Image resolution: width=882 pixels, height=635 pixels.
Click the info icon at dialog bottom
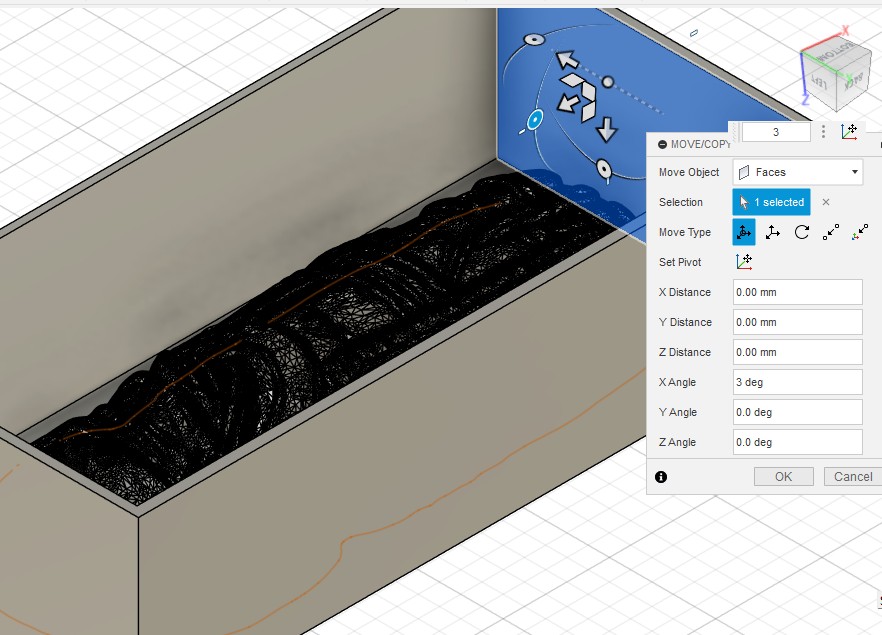tap(661, 477)
